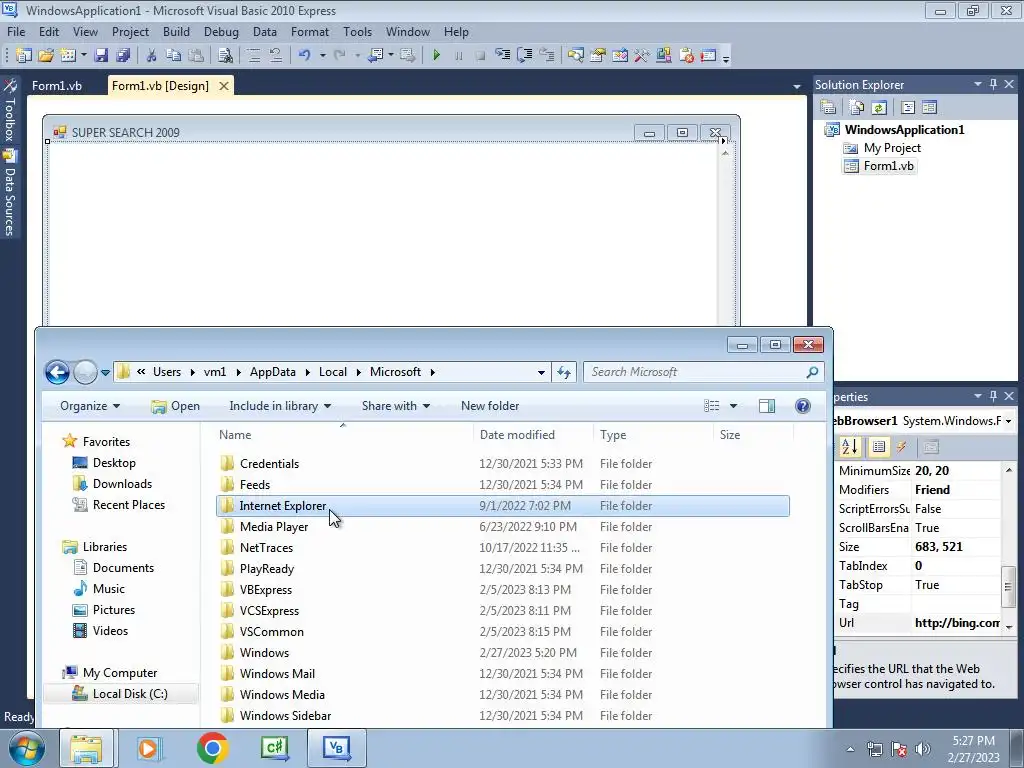
Task: Toggle the Explorer preview pane icon
Action: [767, 406]
